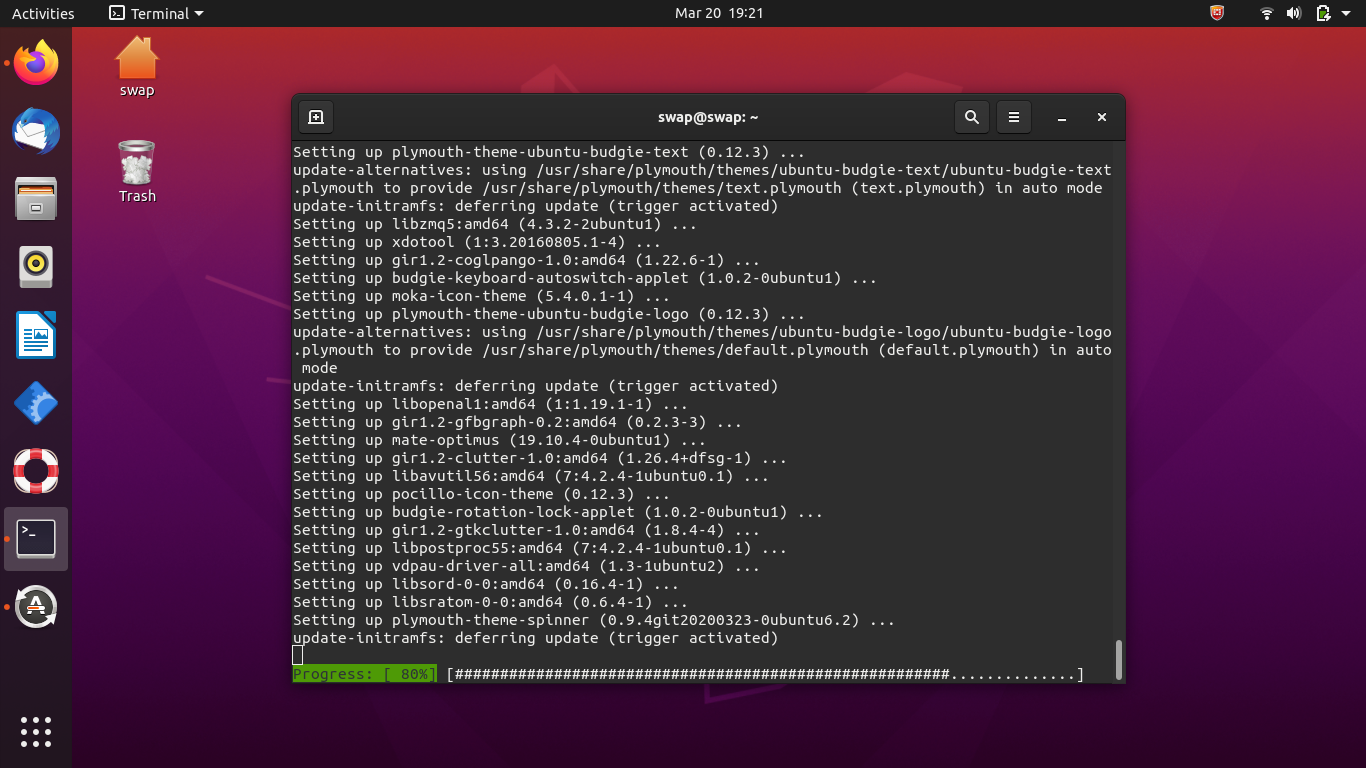Viewport: 1366px width, 768px height.
Task: Show all applications grid
Action: (x=36, y=731)
